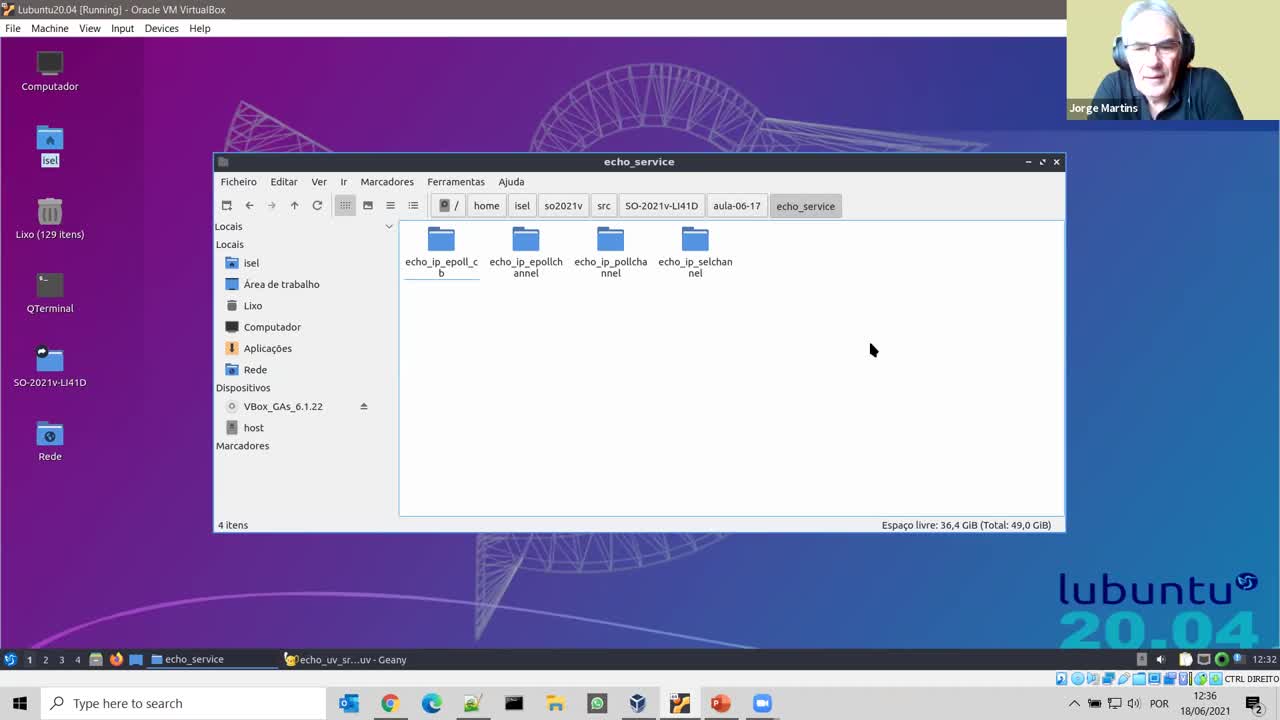Image resolution: width=1280 pixels, height=720 pixels.
Task: Eject the VBox_GAs_6.1.22 disc
Action: 364,407
